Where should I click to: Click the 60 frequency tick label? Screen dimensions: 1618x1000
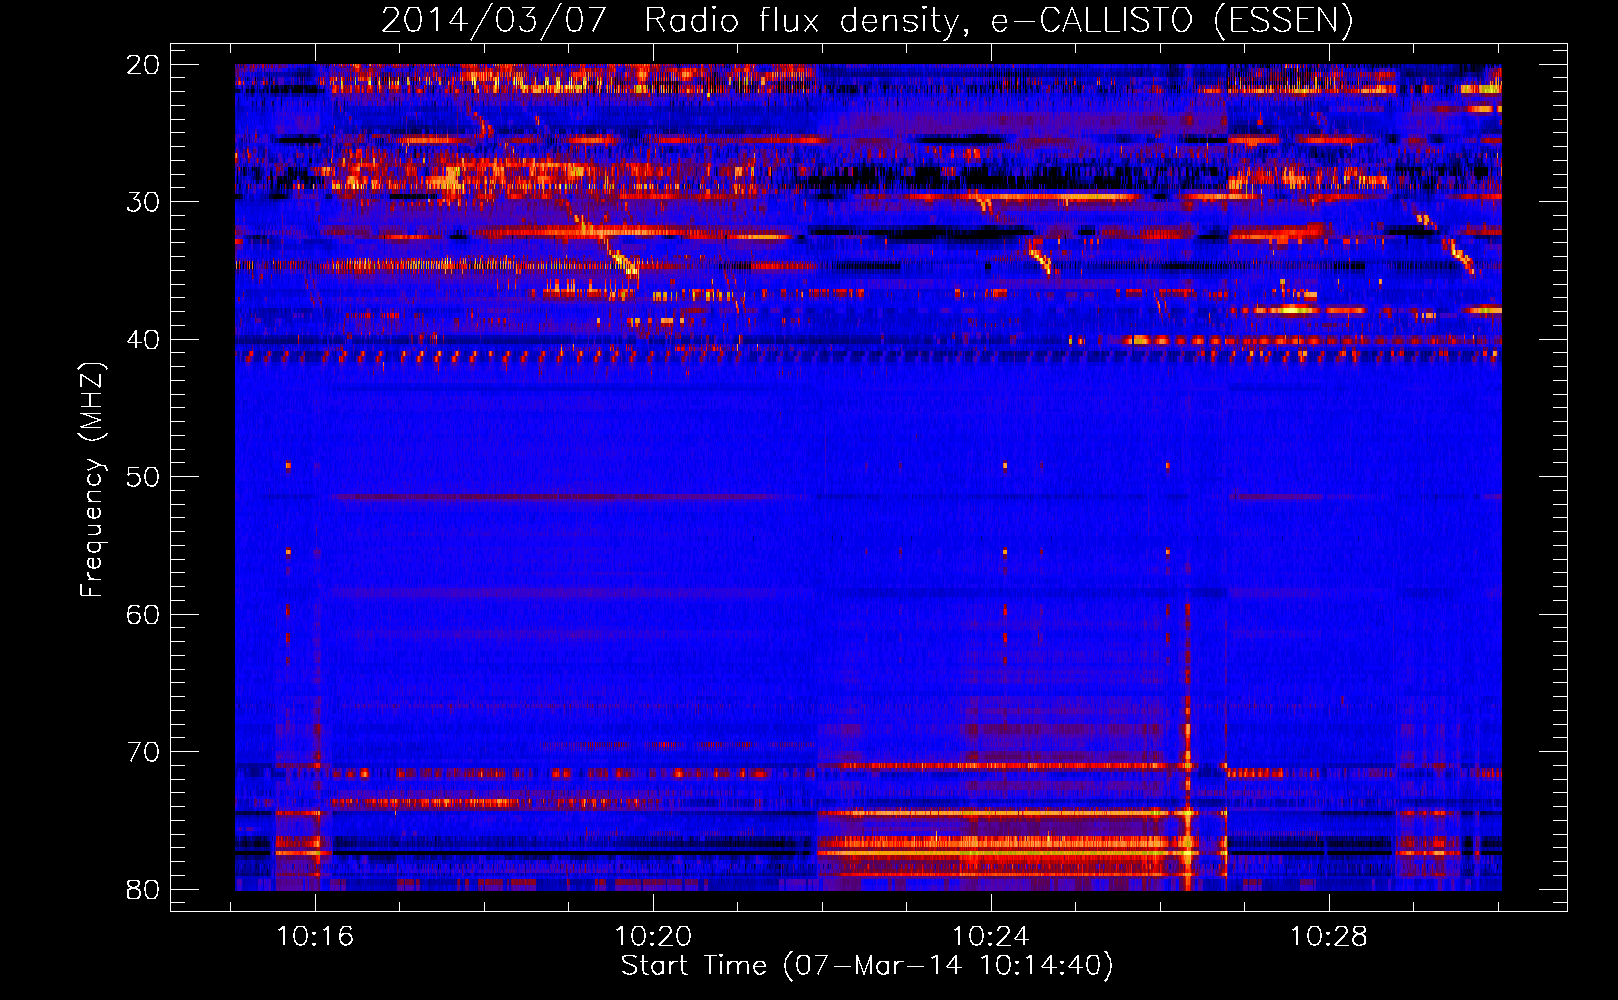pyautogui.click(x=143, y=614)
